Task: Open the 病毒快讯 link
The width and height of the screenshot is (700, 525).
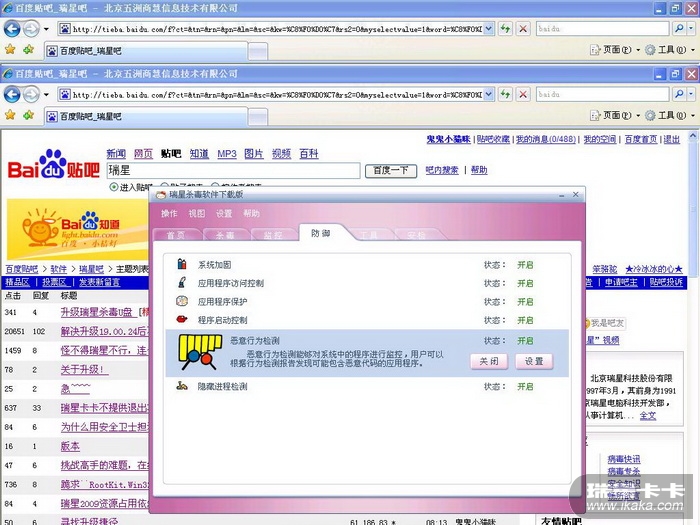Action: click(x=624, y=458)
